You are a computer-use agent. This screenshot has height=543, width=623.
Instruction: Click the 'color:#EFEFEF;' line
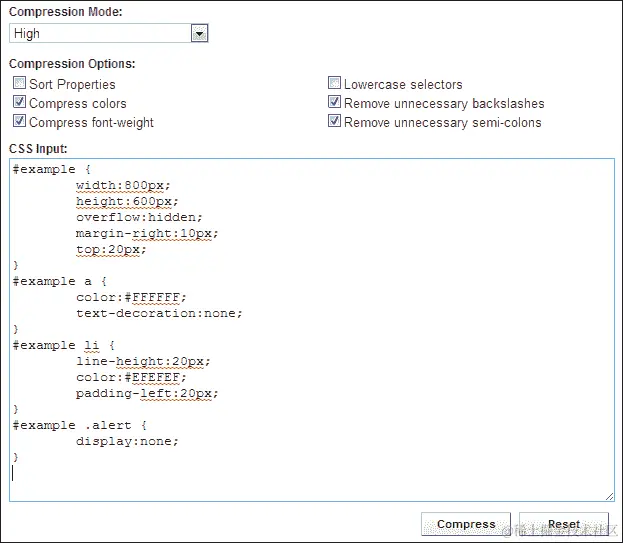pos(131,377)
